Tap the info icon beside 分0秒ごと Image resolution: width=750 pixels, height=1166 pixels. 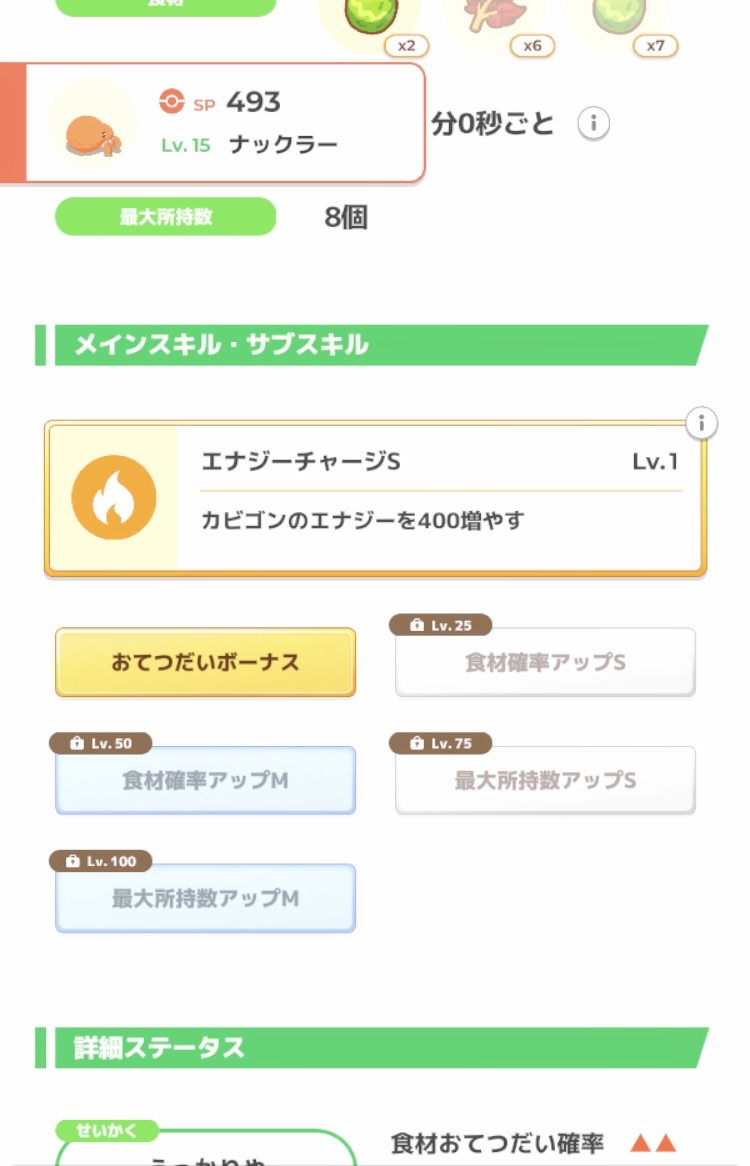tap(594, 124)
